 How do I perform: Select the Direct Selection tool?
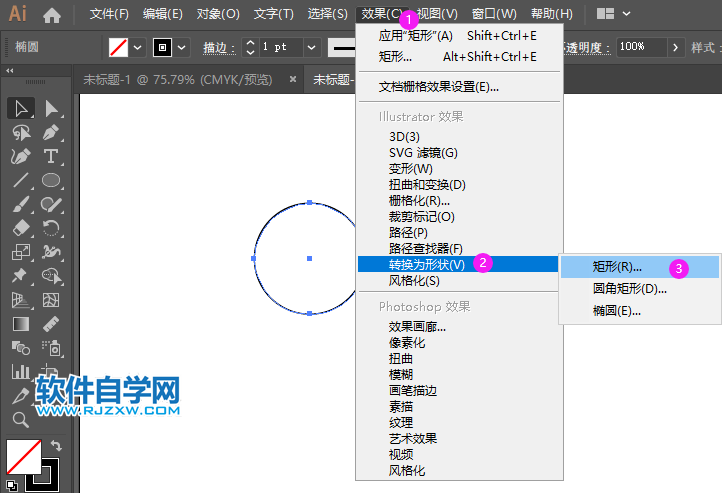click(x=51, y=108)
